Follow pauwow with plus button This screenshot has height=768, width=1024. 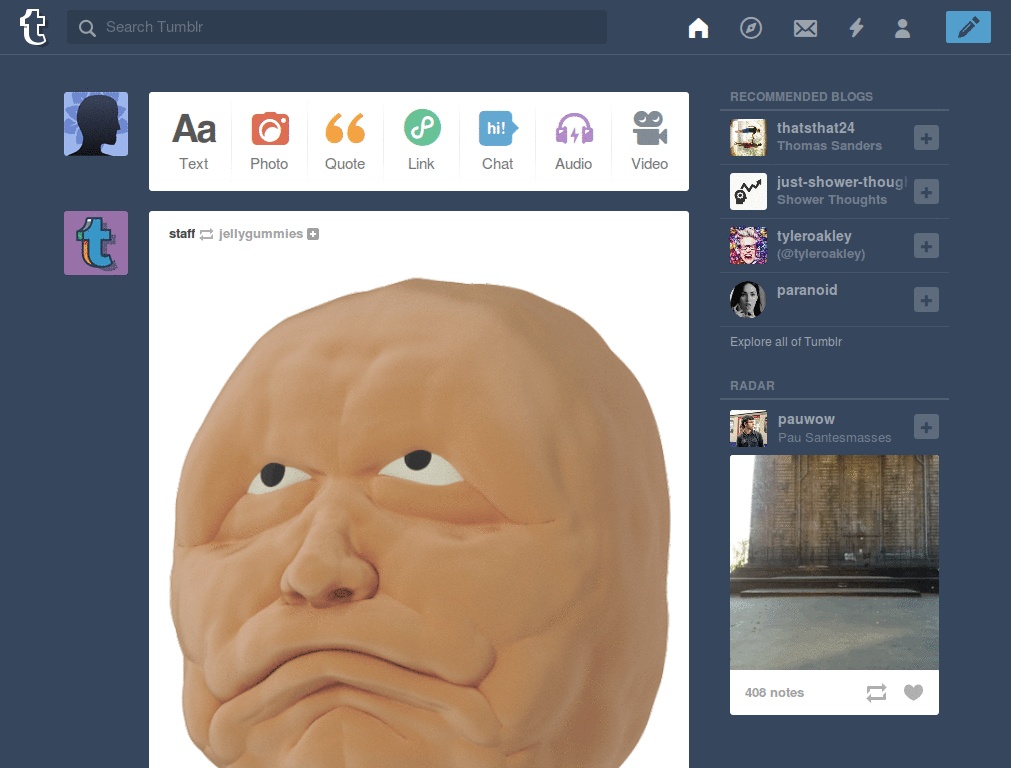tap(926, 427)
